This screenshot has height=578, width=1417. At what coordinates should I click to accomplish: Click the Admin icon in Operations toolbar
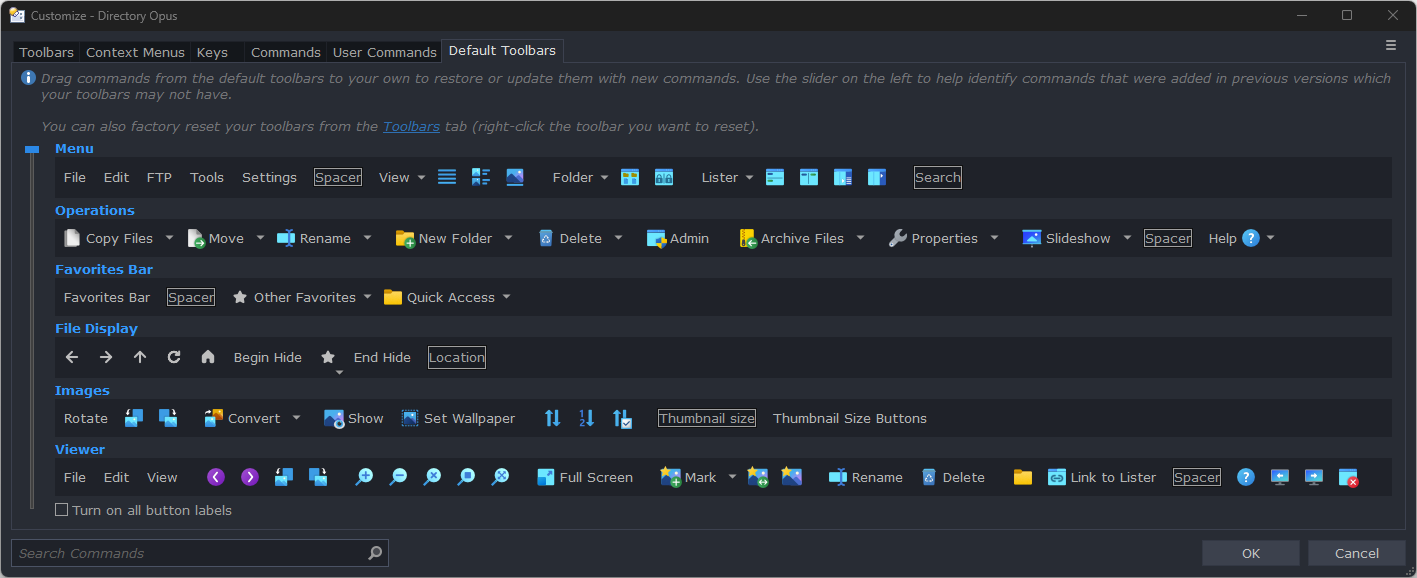pyautogui.click(x=656, y=238)
